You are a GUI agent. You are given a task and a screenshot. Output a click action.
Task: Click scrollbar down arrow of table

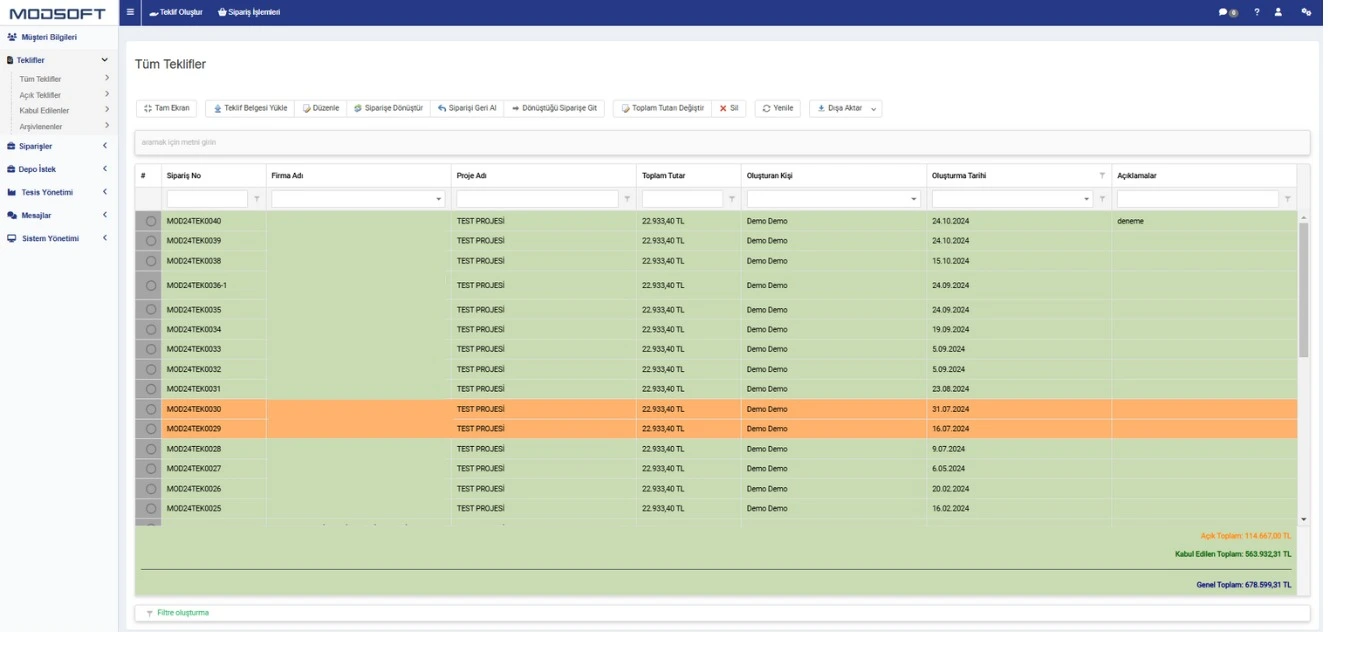(x=1303, y=520)
